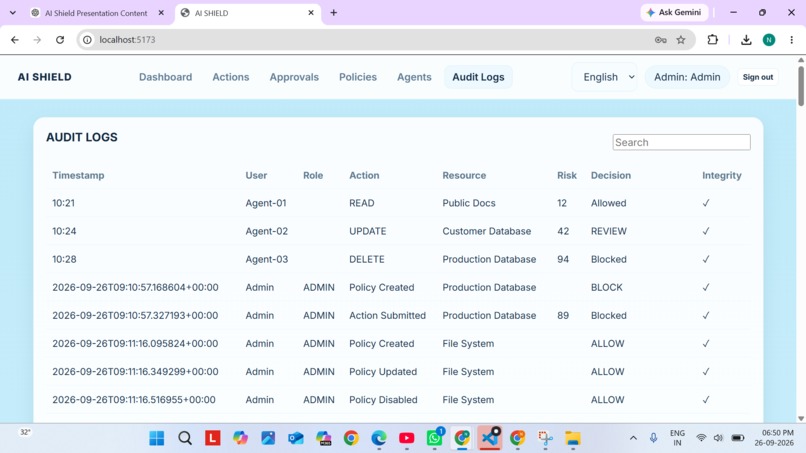Open the Windows Start menu
Viewport: 806px width, 453px height.
coord(157,438)
